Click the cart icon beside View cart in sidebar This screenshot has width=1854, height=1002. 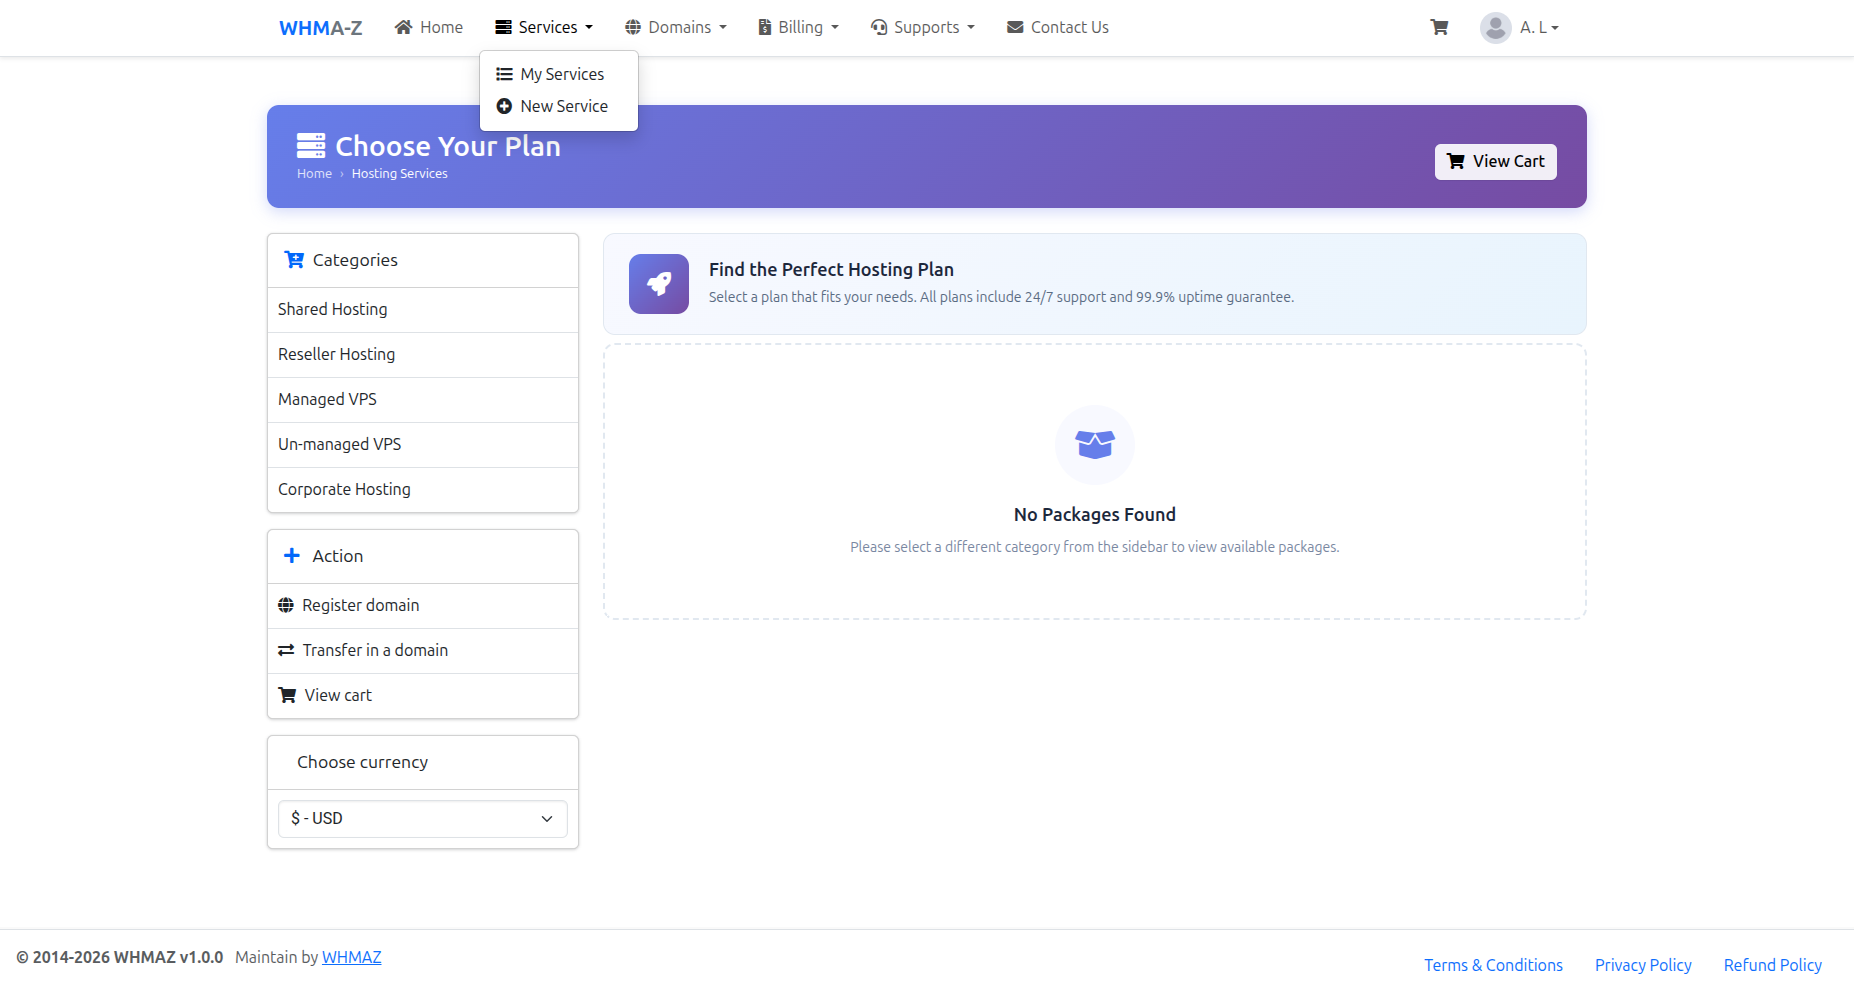point(287,695)
